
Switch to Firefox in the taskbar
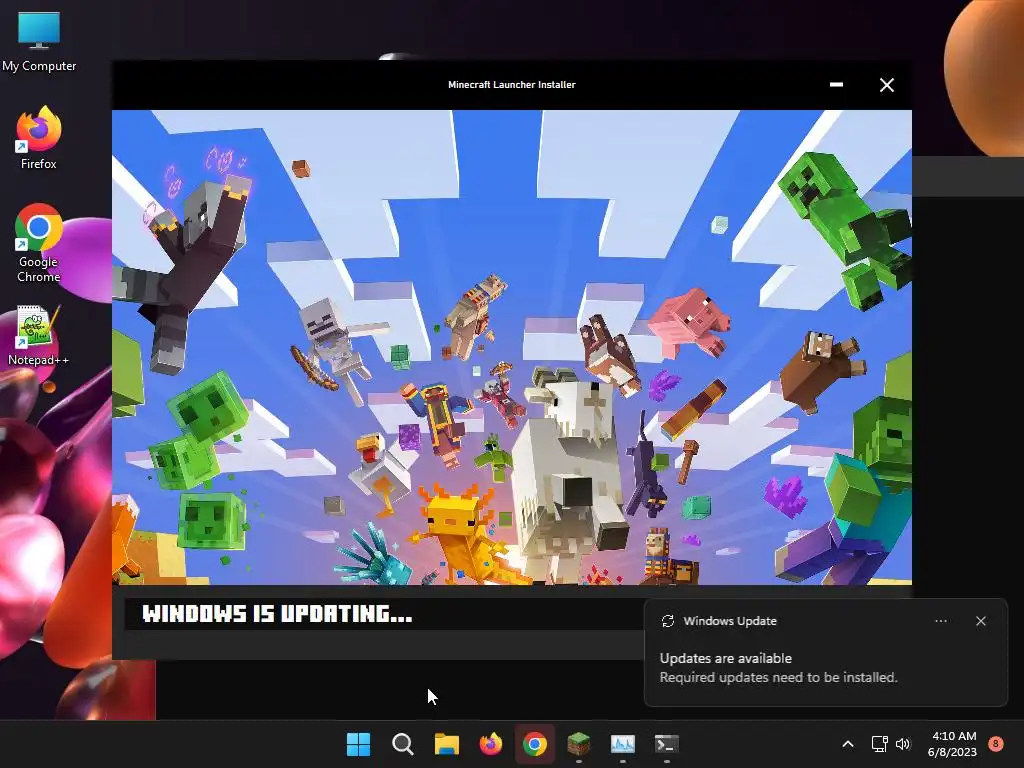point(490,744)
